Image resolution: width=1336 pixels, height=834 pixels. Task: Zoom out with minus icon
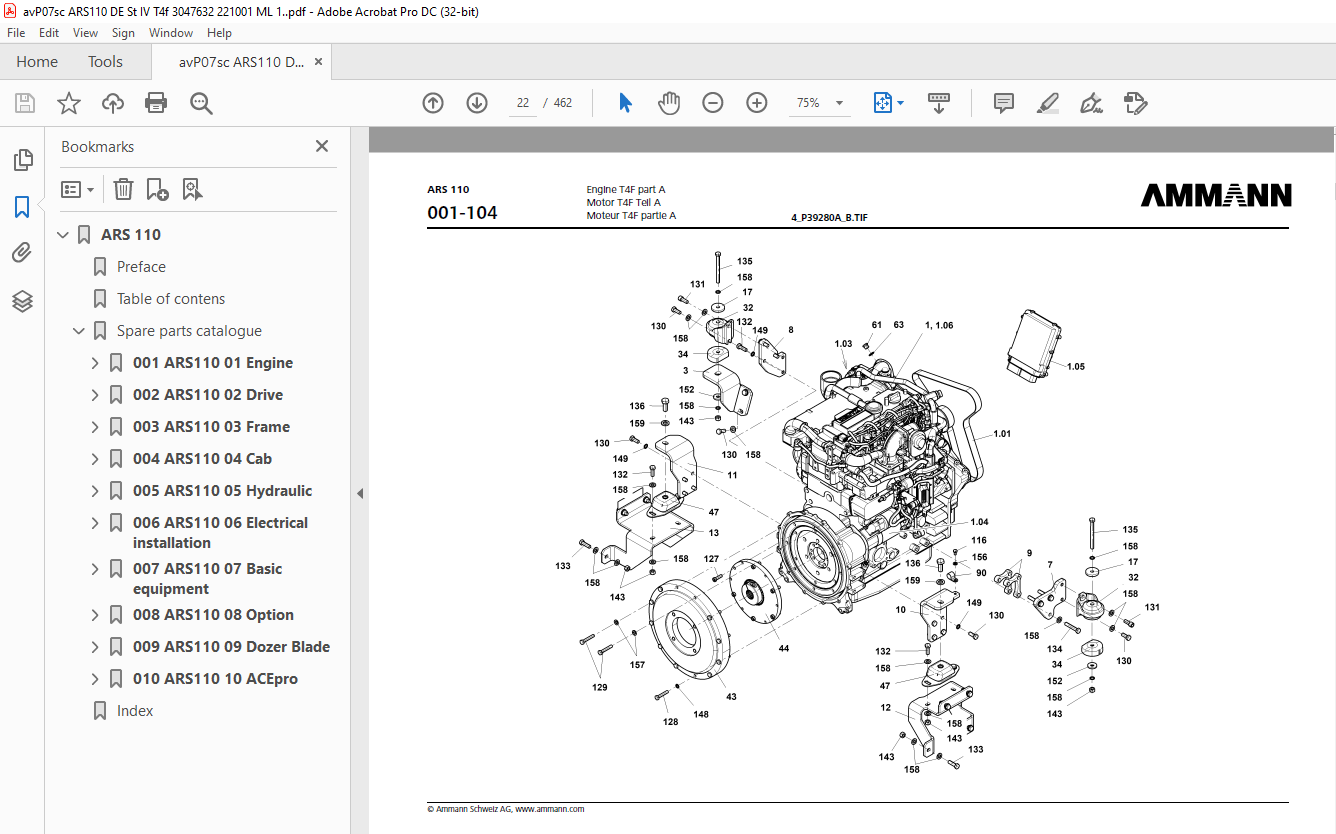pos(713,103)
